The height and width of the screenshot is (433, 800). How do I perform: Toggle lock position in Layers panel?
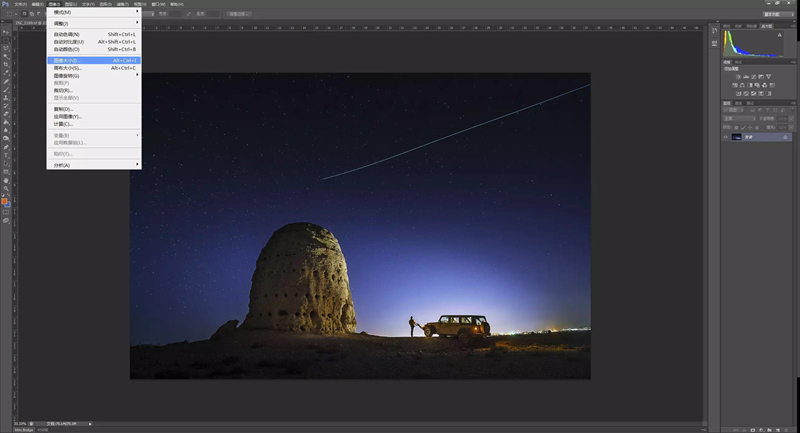pos(750,128)
